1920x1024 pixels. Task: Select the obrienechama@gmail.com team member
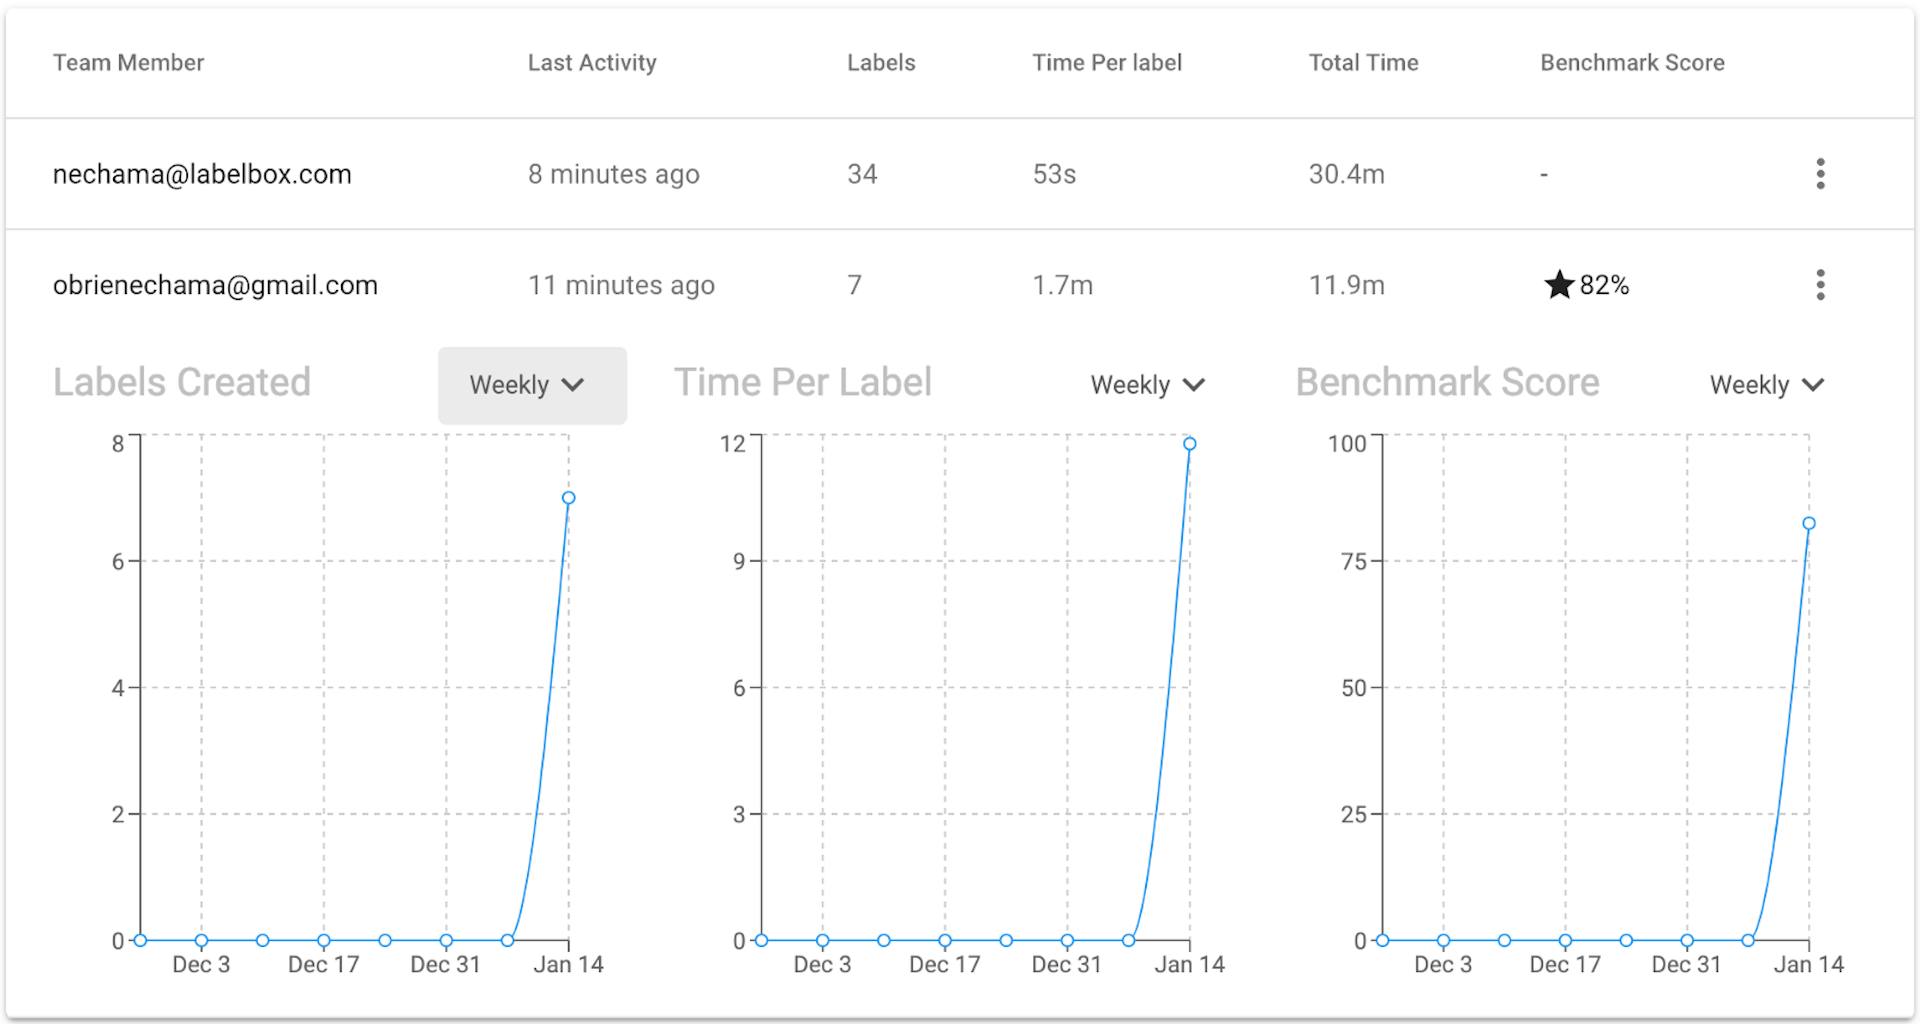point(216,285)
